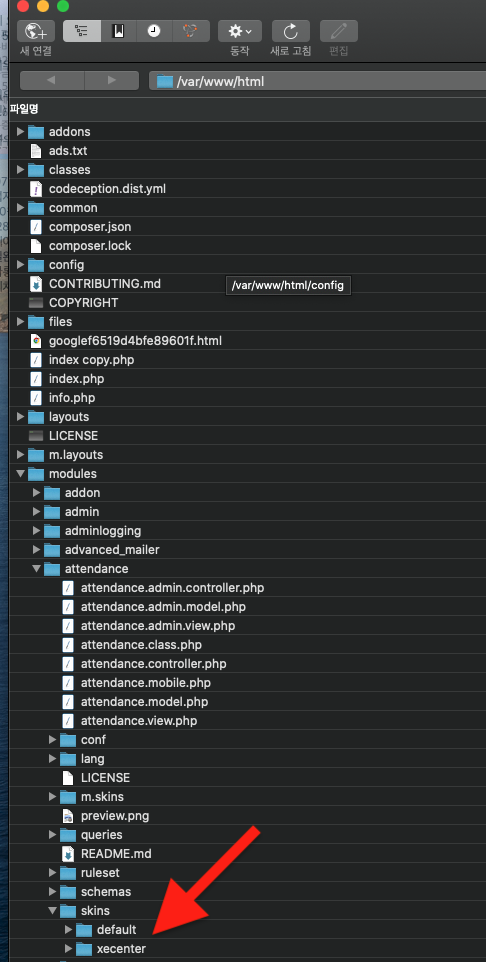486x962 pixels.
Task: Show the Bookmarks view
Action: click(118, 31)
